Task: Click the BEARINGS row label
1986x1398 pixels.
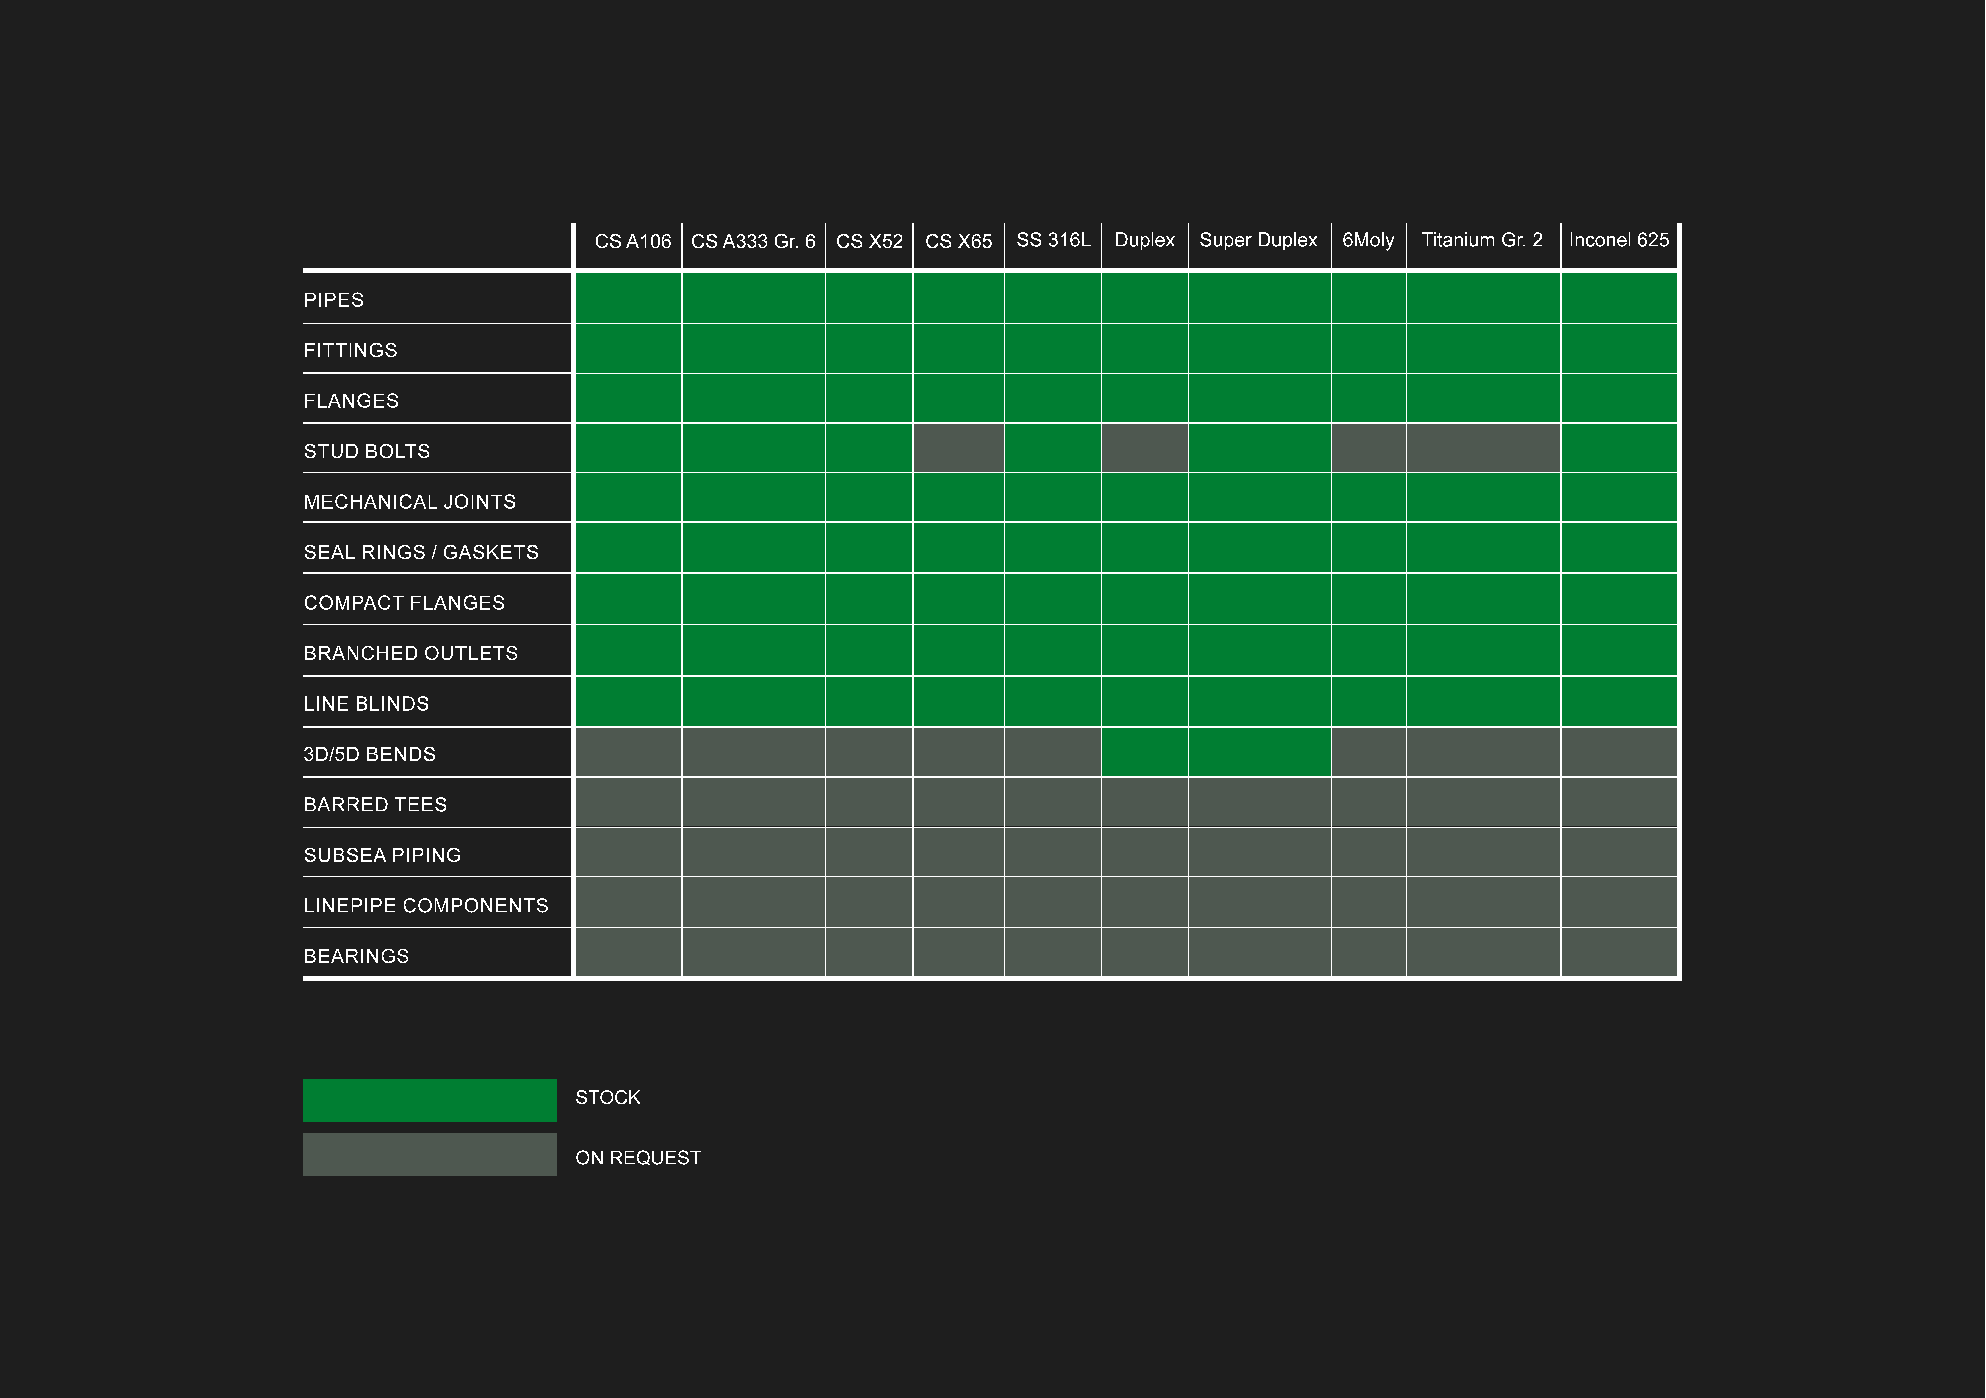Action: [x=356, y=956]
